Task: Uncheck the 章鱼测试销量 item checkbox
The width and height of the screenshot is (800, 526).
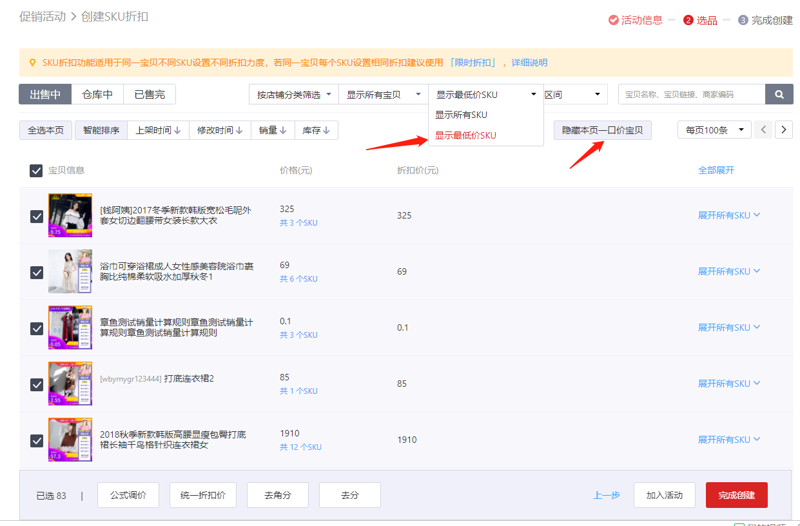Action: click(x=36, y=329)
